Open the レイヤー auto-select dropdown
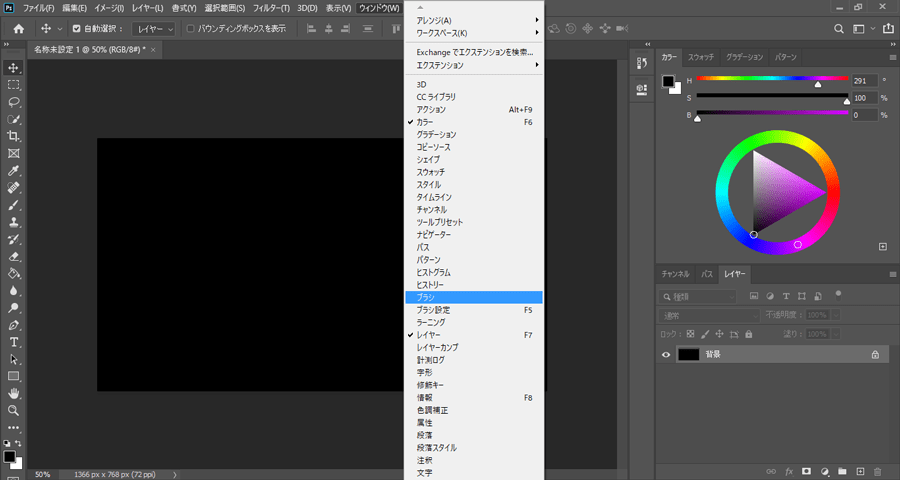Screen dimensions: 900x480 click(x=151, y=28)
